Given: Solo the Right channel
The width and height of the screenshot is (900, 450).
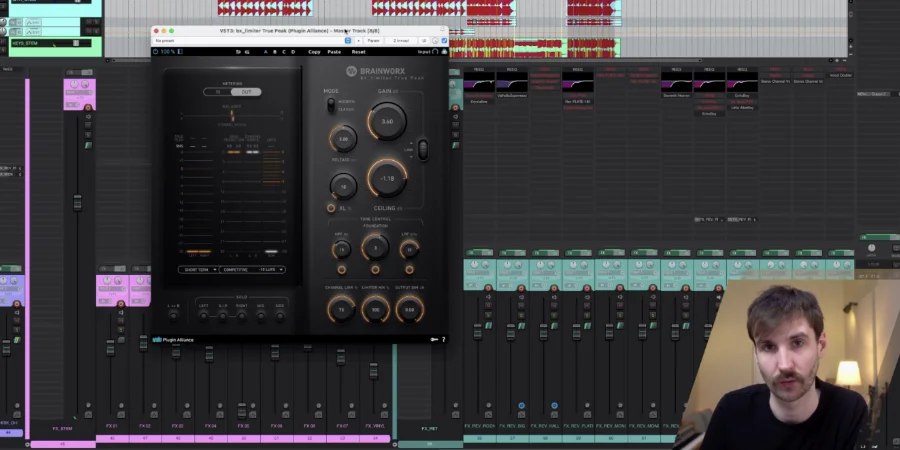Looking at the screenshot, I should click(242, 316).
